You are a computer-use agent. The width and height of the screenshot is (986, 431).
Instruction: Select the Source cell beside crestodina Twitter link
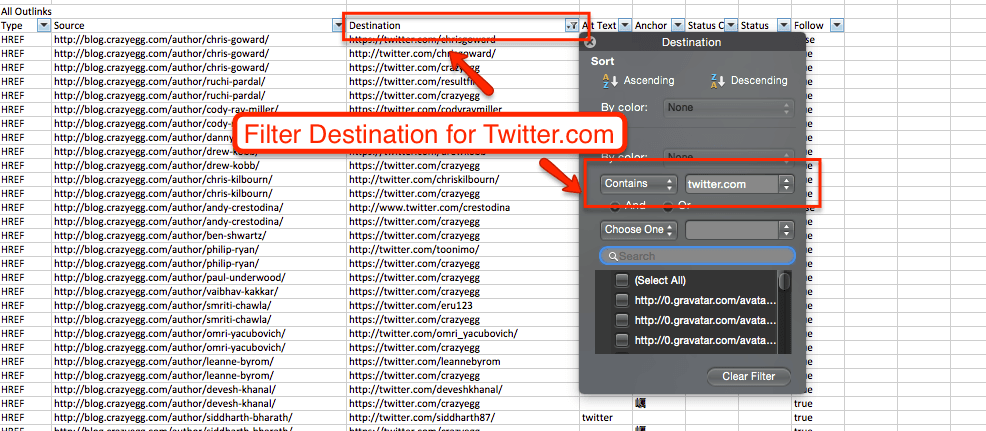199,208
